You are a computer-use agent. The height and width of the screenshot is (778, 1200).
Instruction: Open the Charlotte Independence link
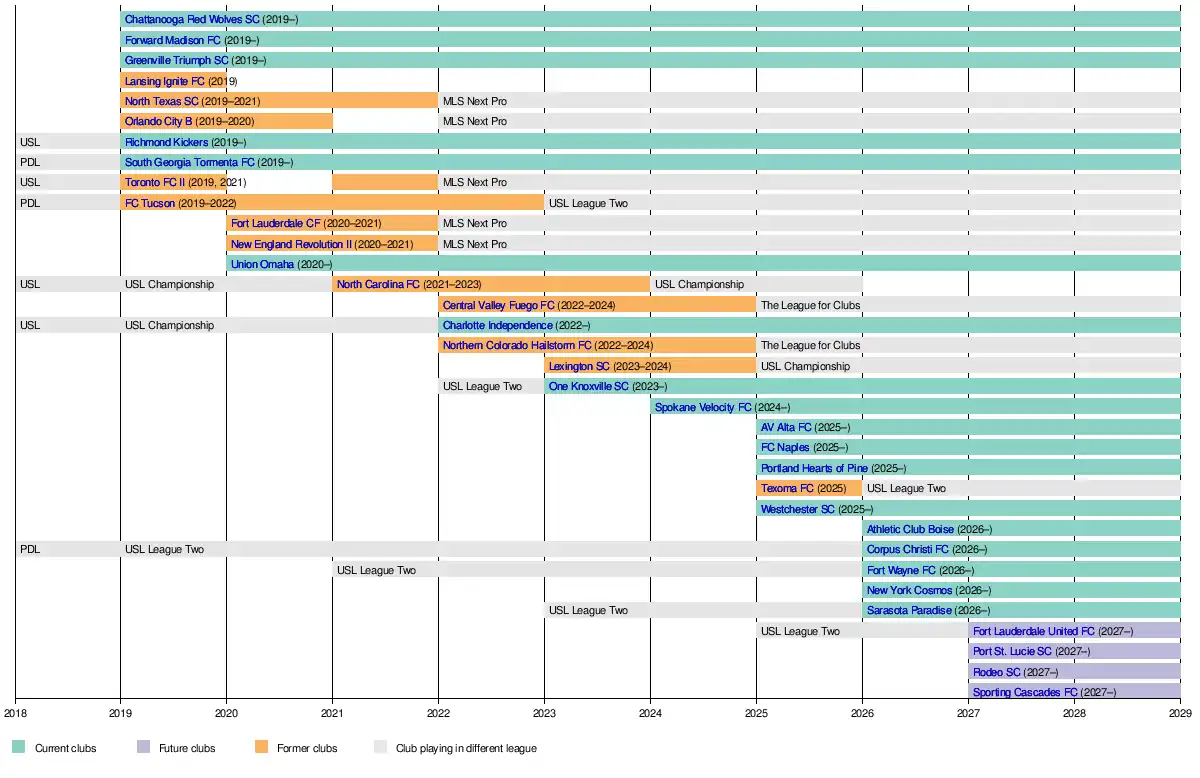coord(497,325)
